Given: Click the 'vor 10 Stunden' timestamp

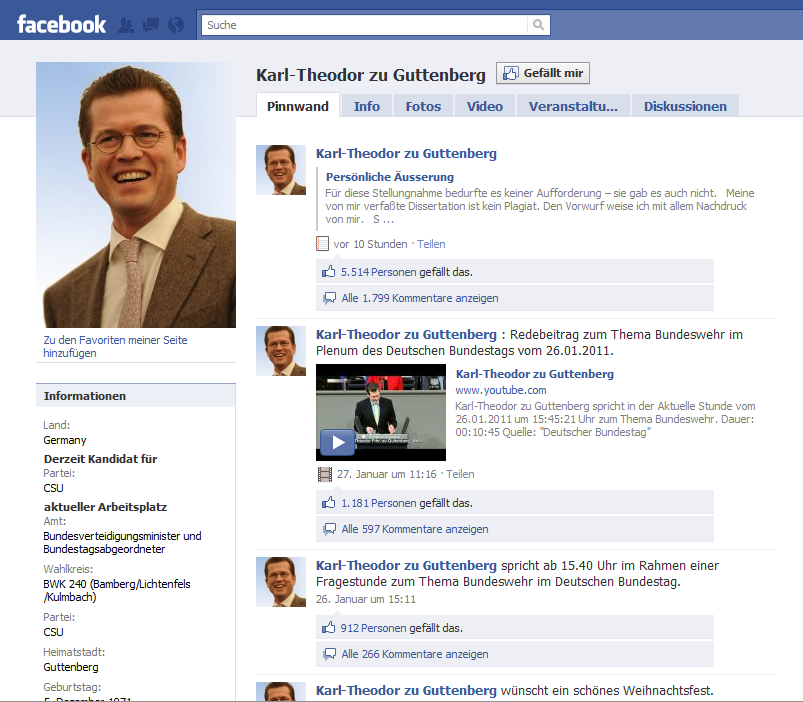Looking at the screenshot, I should click(x=370, y=244).
